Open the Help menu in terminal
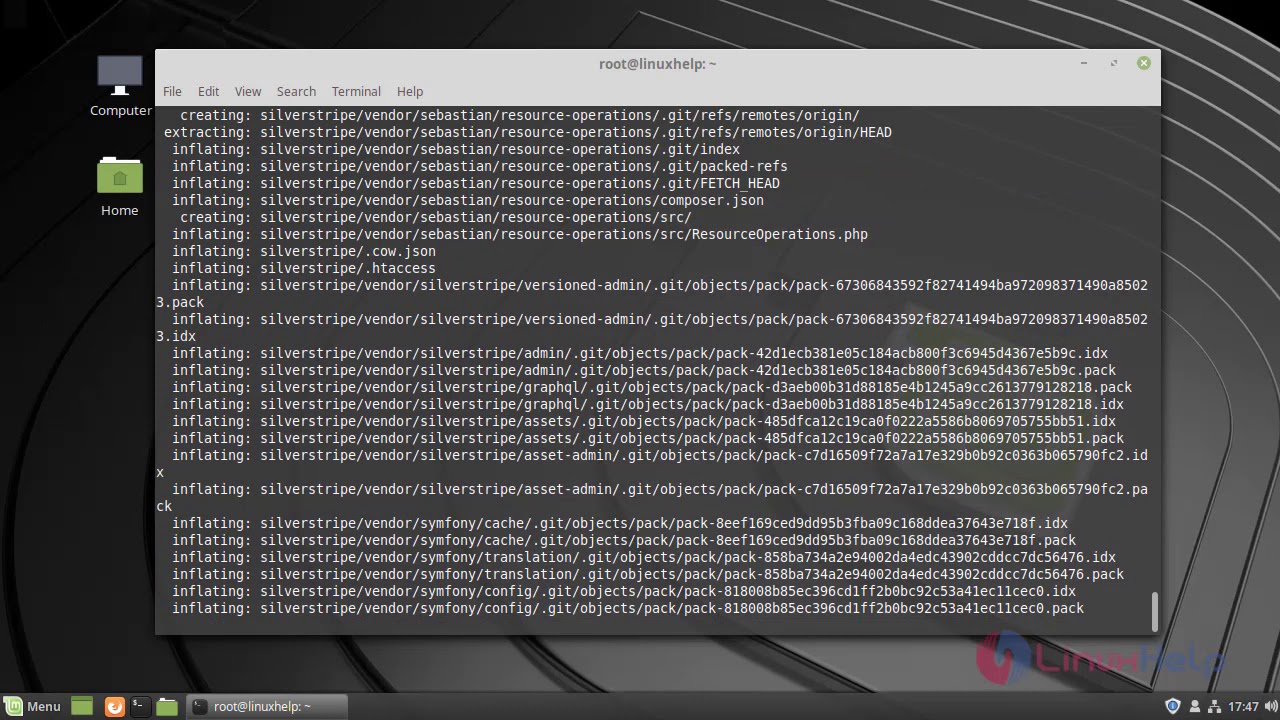The image size is (1280, 720). click(410, 91)
